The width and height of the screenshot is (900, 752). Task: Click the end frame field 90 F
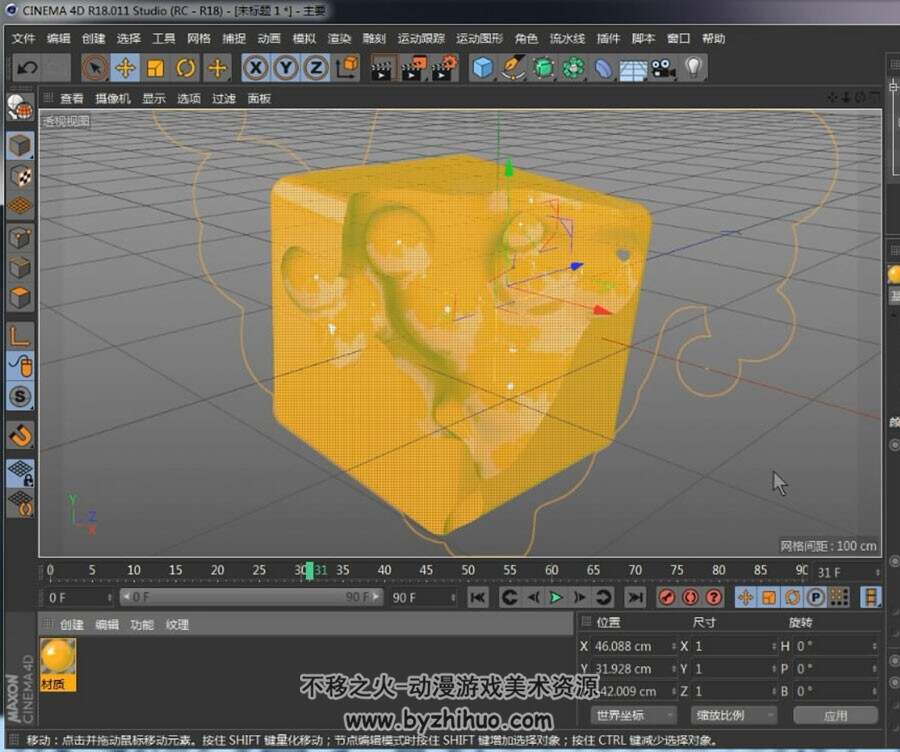click(x=422, y=598)
